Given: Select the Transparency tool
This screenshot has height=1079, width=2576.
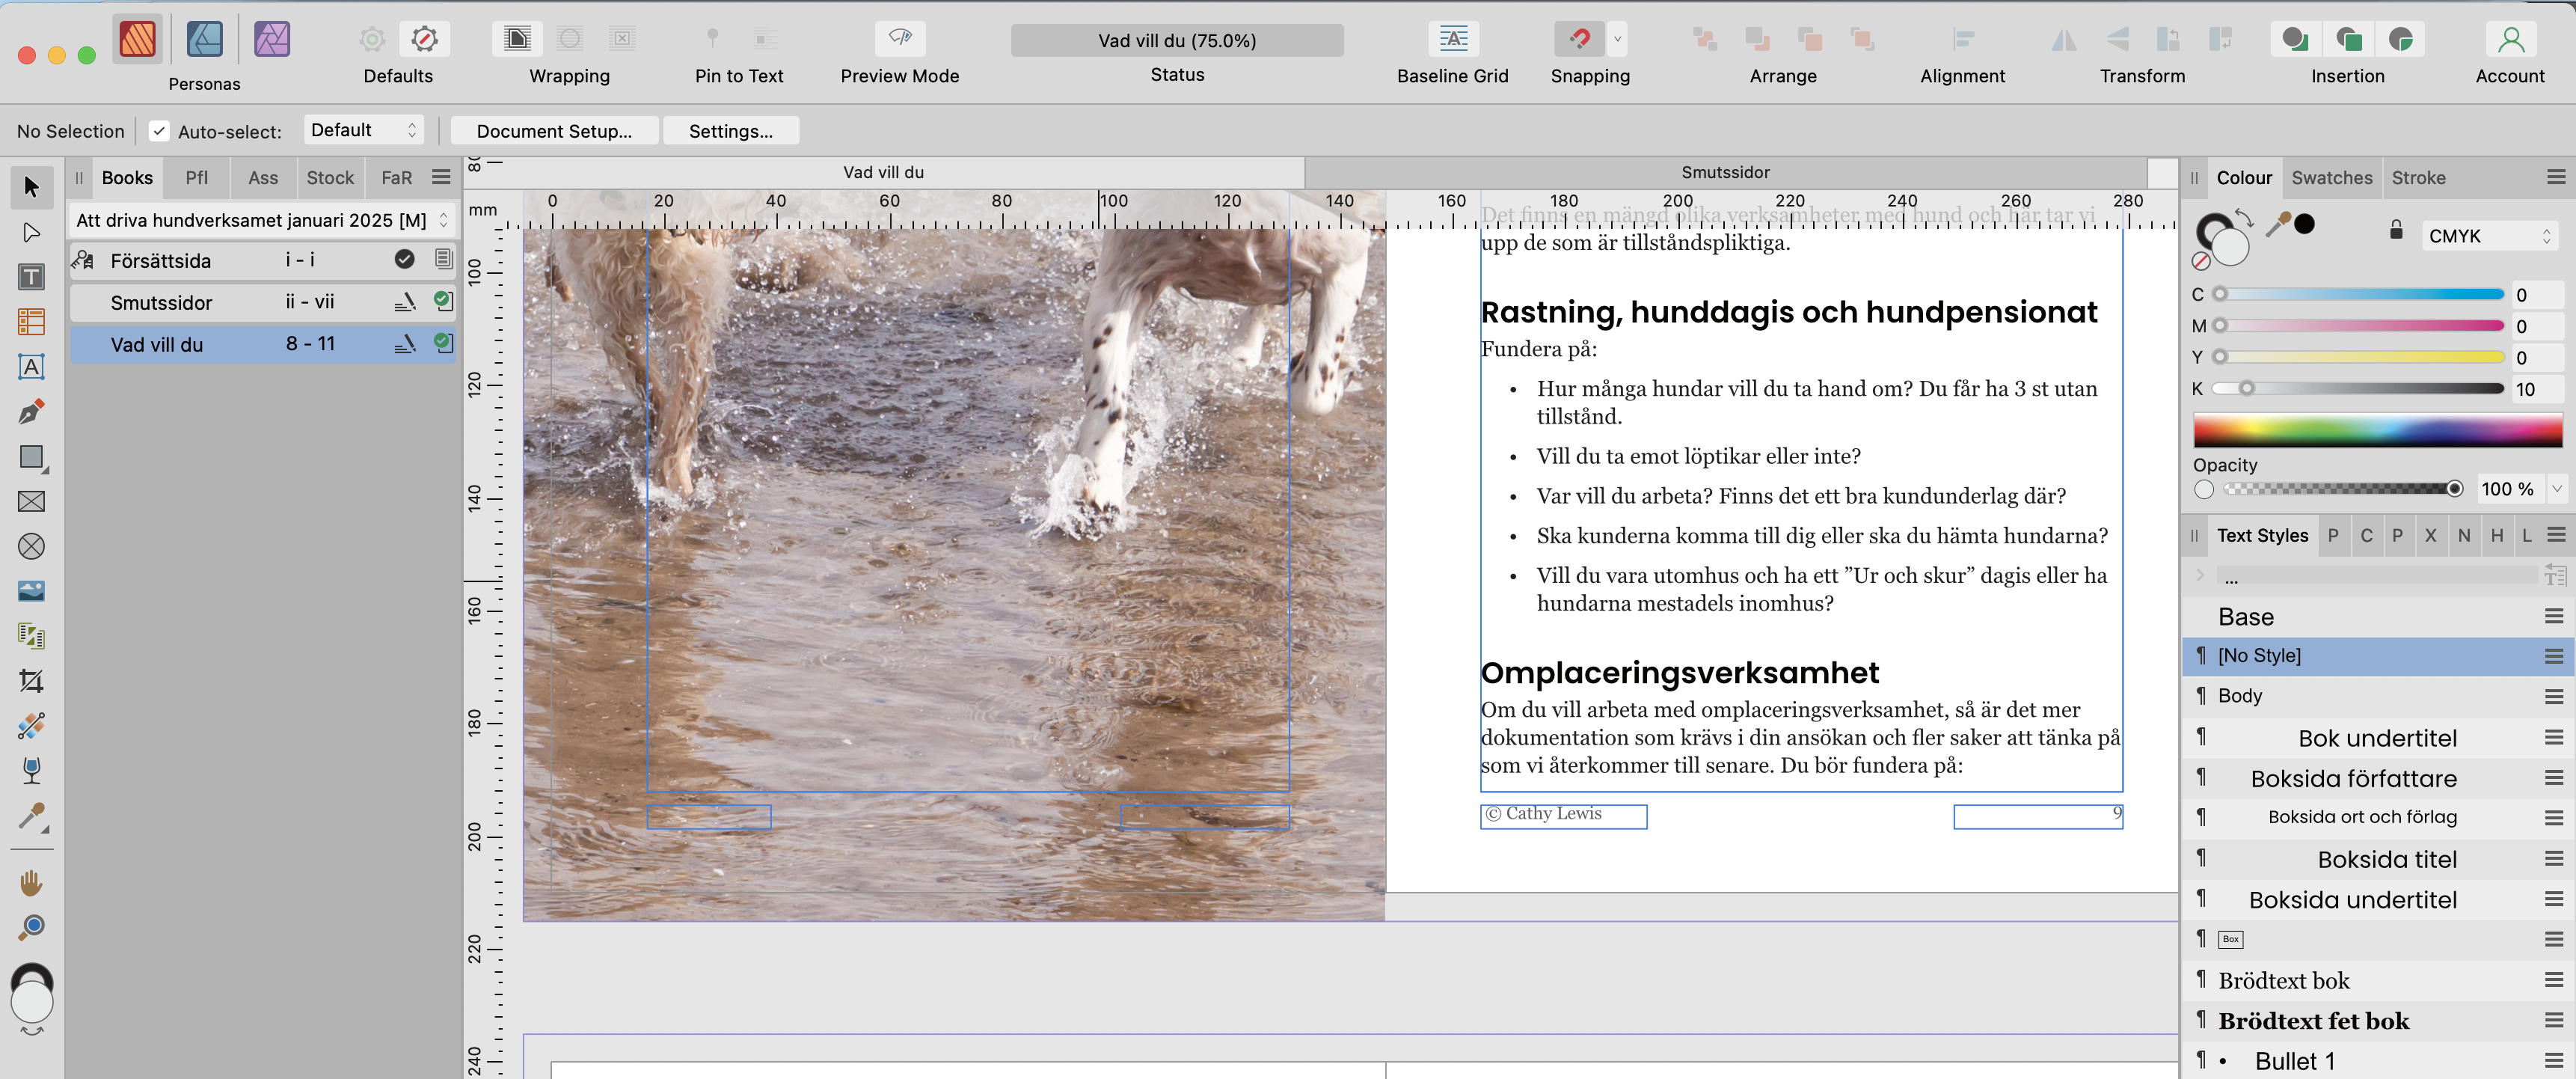Looking at the screenshot, I should click(x=31, y=771).
